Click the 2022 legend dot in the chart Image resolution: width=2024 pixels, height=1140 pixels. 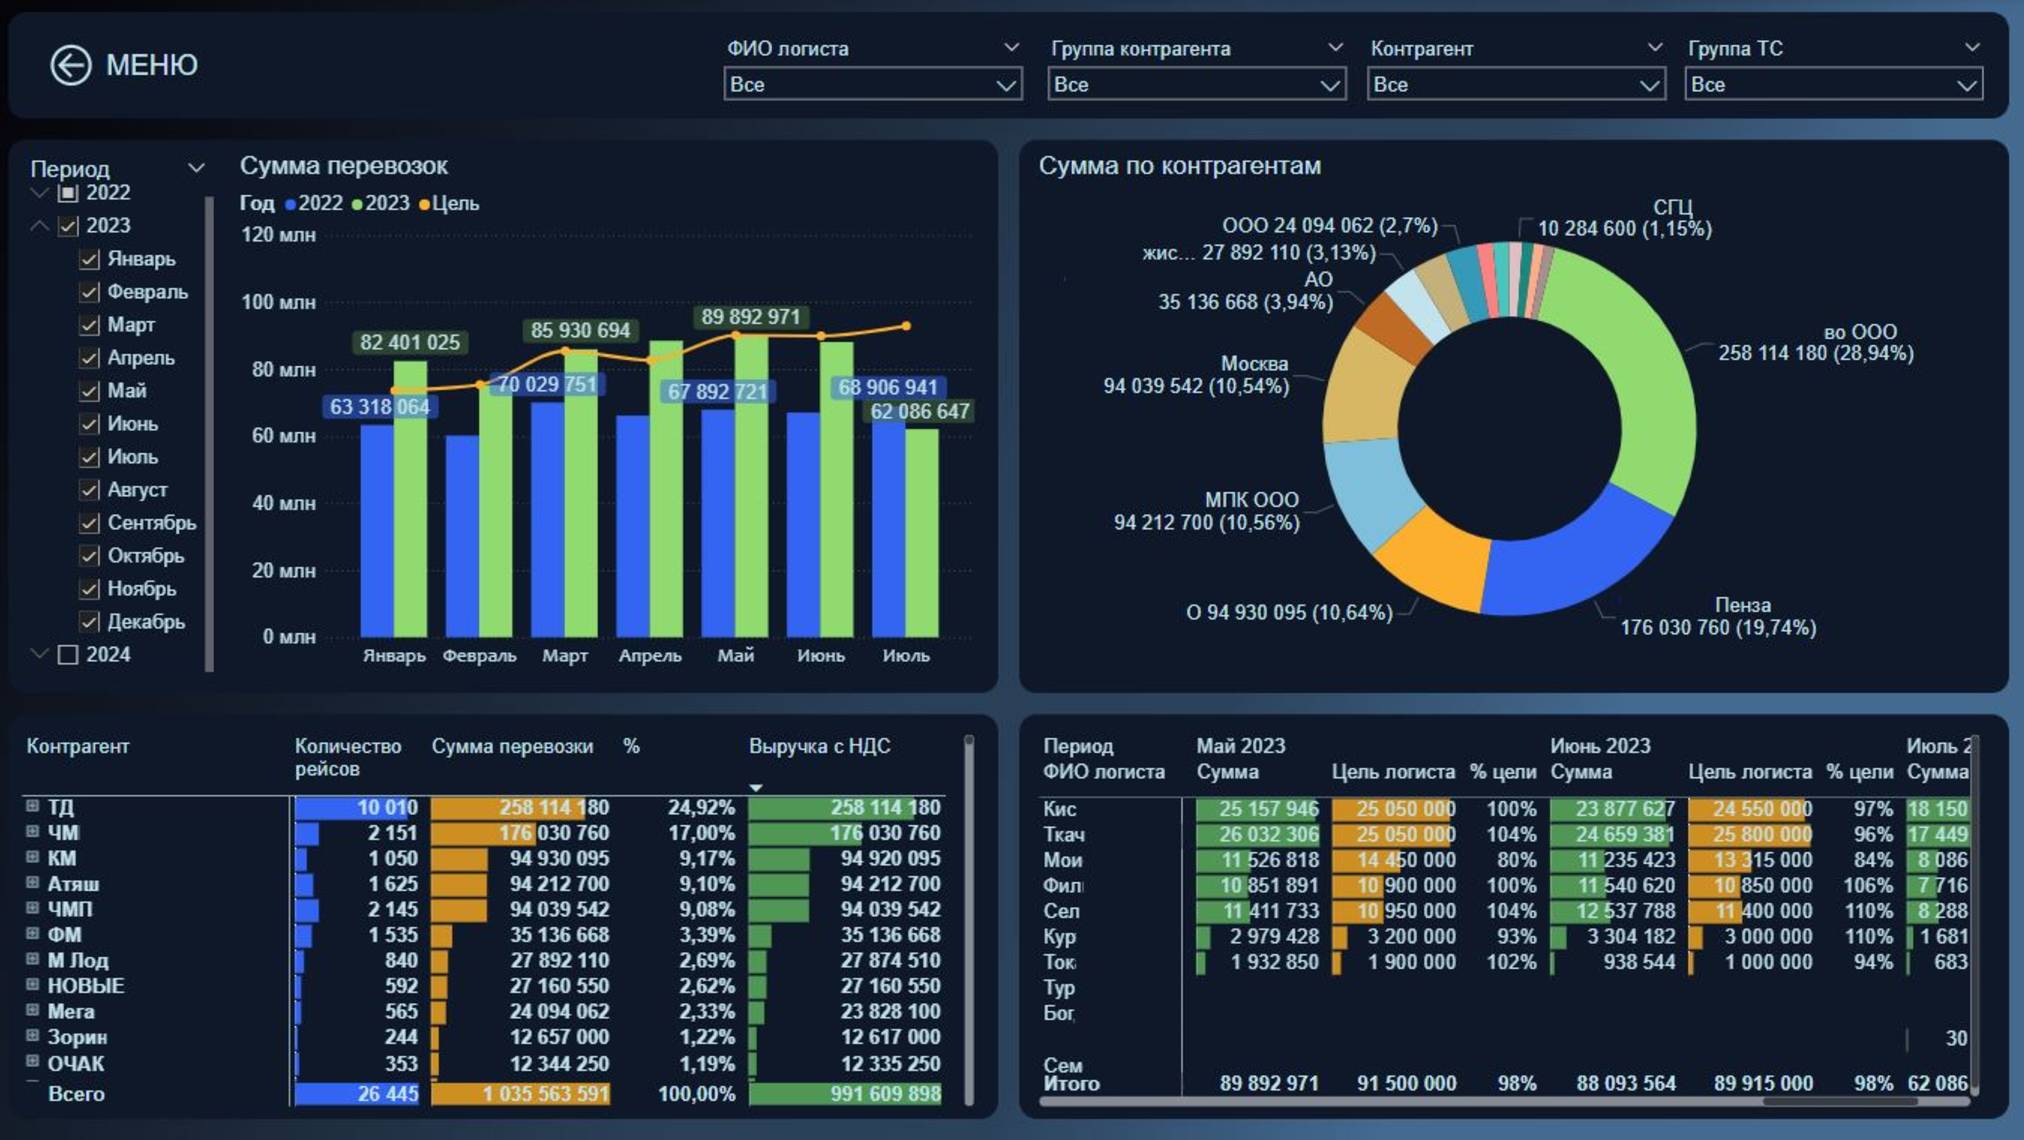(x=291, y=203)
